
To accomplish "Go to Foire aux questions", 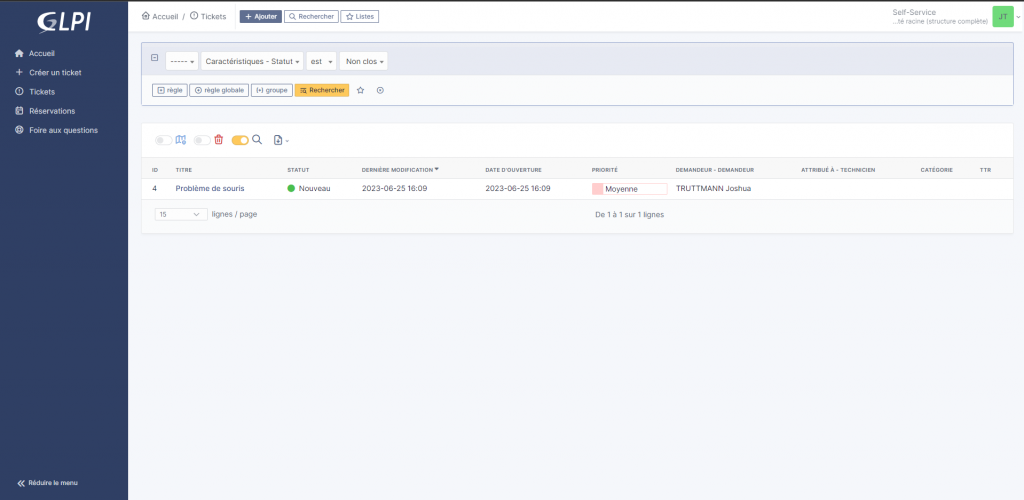I will [63, 130].
